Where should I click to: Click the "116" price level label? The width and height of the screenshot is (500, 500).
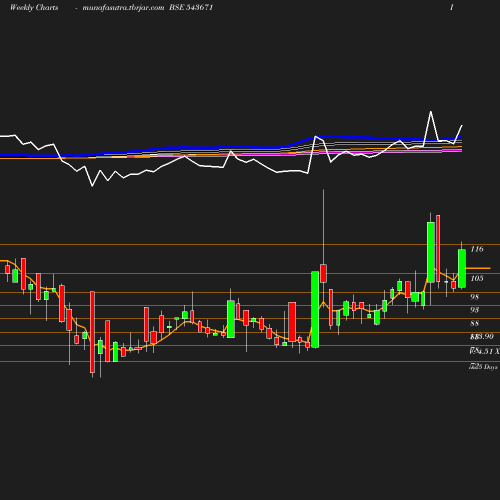477,249
